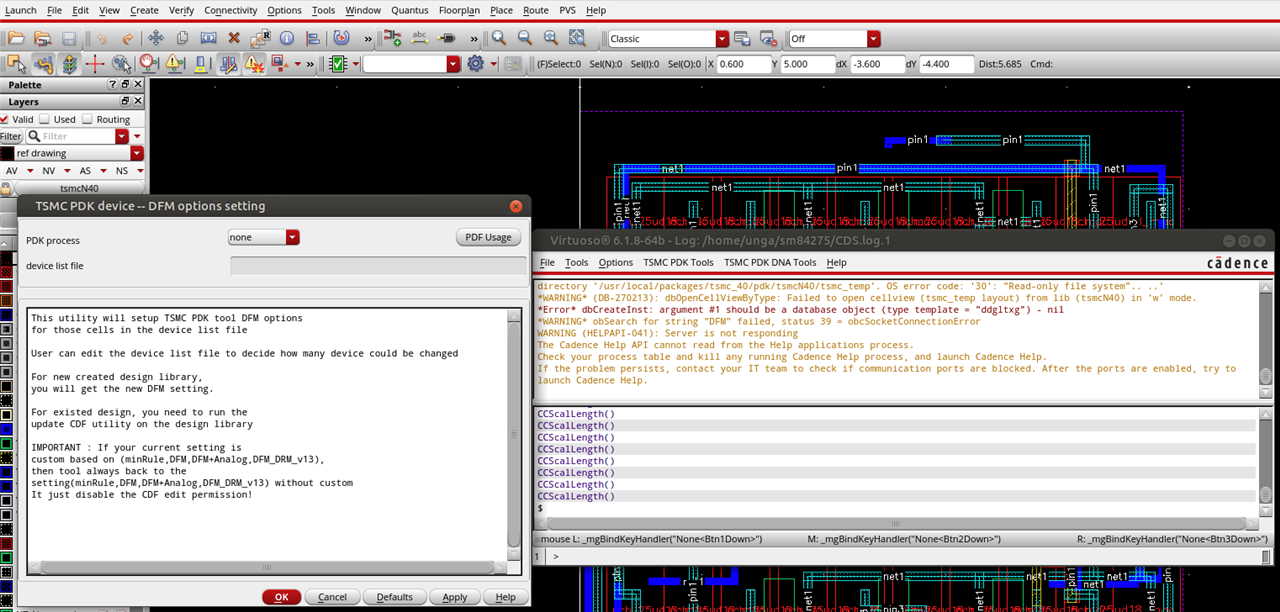Click the Zoom Out magnifier icon
This screenshot has width=1280, height=612.
click(x=524, y=38)
